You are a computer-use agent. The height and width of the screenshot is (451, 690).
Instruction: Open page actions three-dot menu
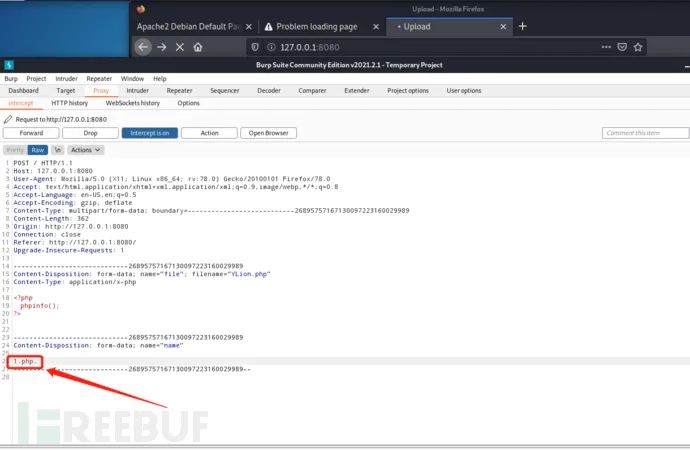tap(606, 47)
